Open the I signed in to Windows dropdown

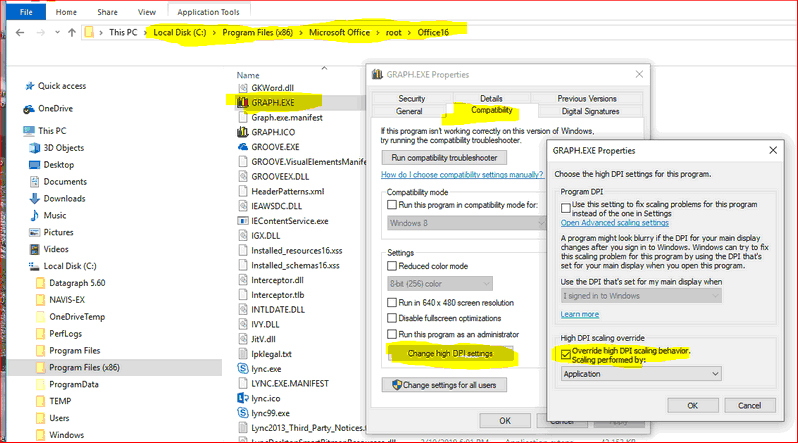(641, 296)
